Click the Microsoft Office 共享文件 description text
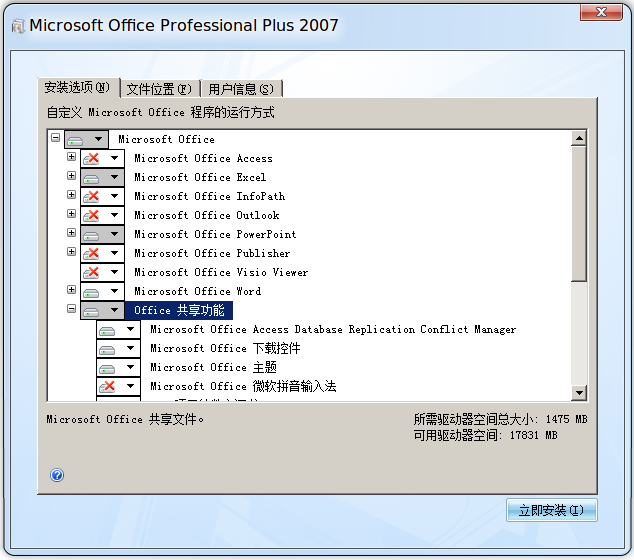This screenshot has width=634, height=560. pyautogui.click(x=125, y=419)
